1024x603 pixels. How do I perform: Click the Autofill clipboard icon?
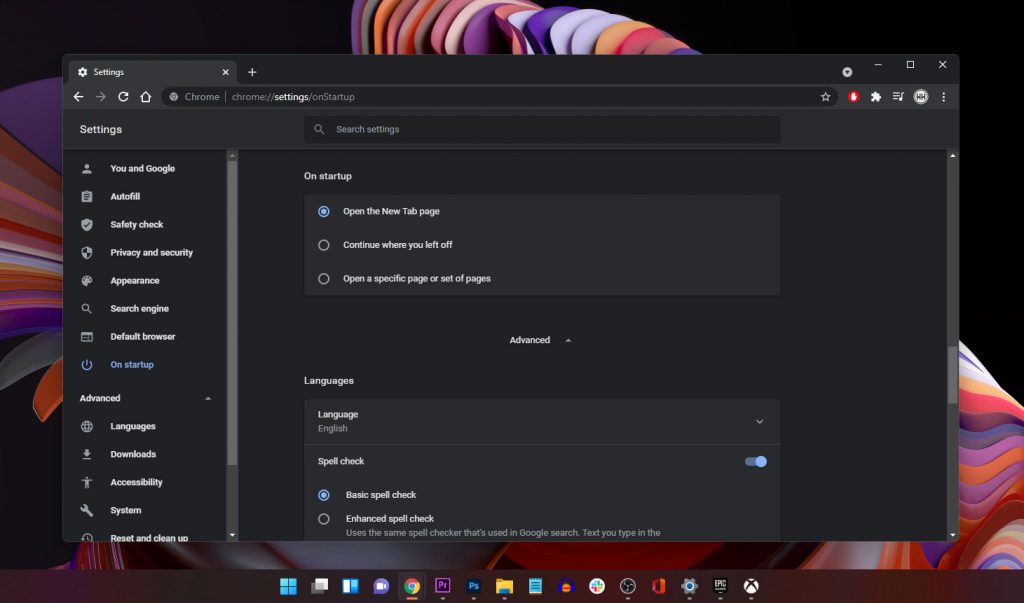(x=87, y=197)
